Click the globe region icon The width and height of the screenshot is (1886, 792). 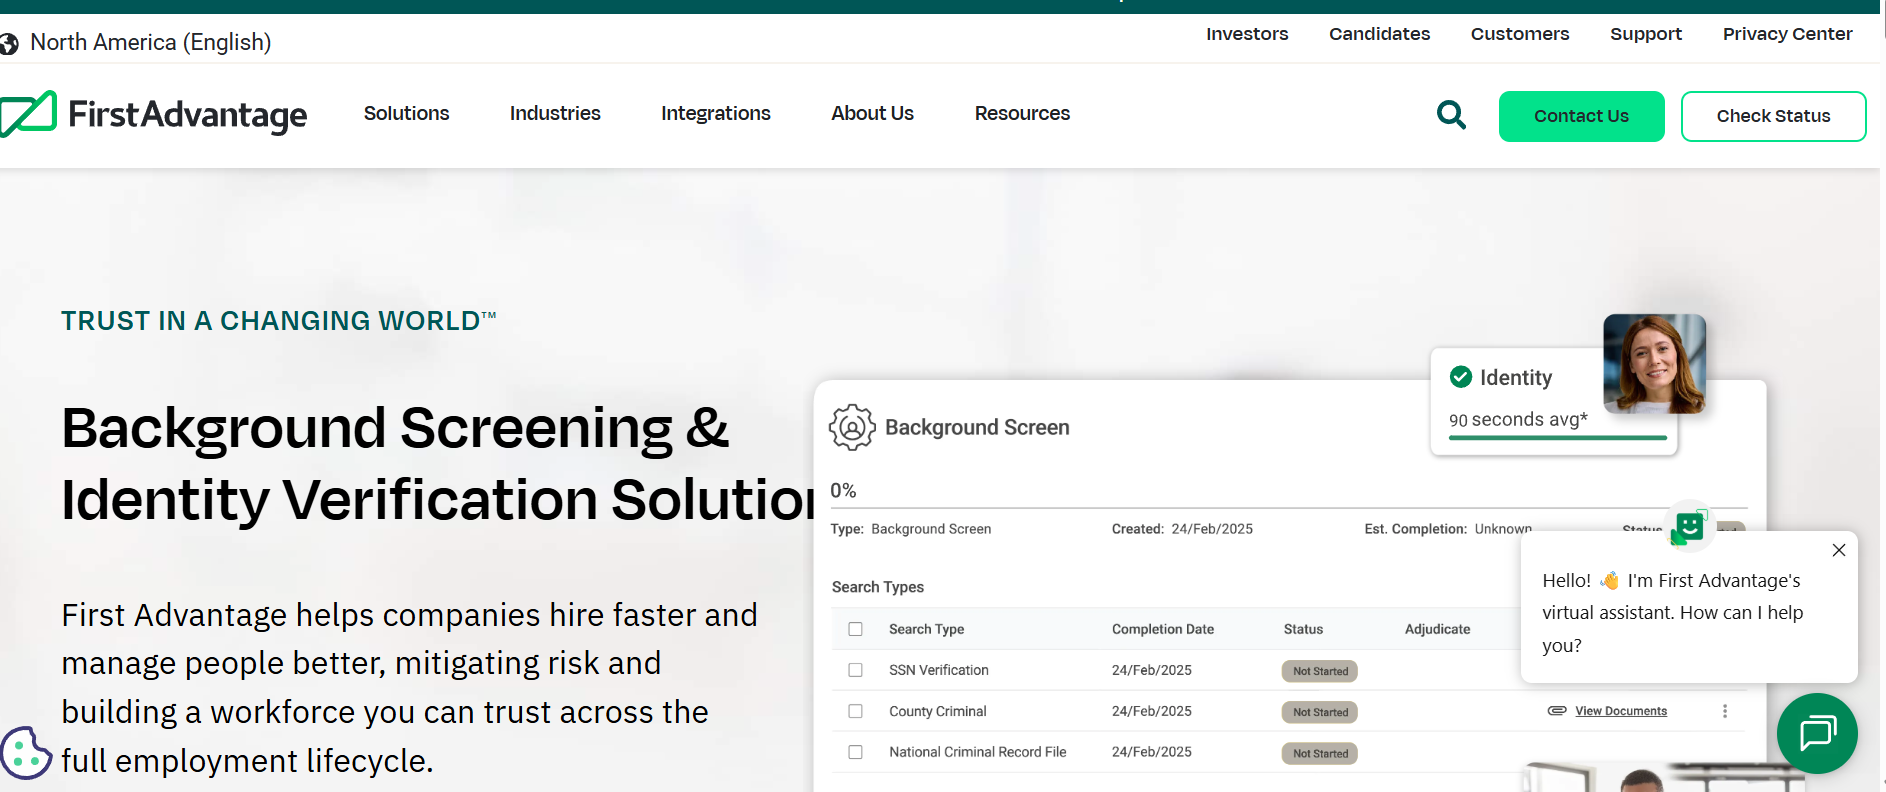click(9, 43)
